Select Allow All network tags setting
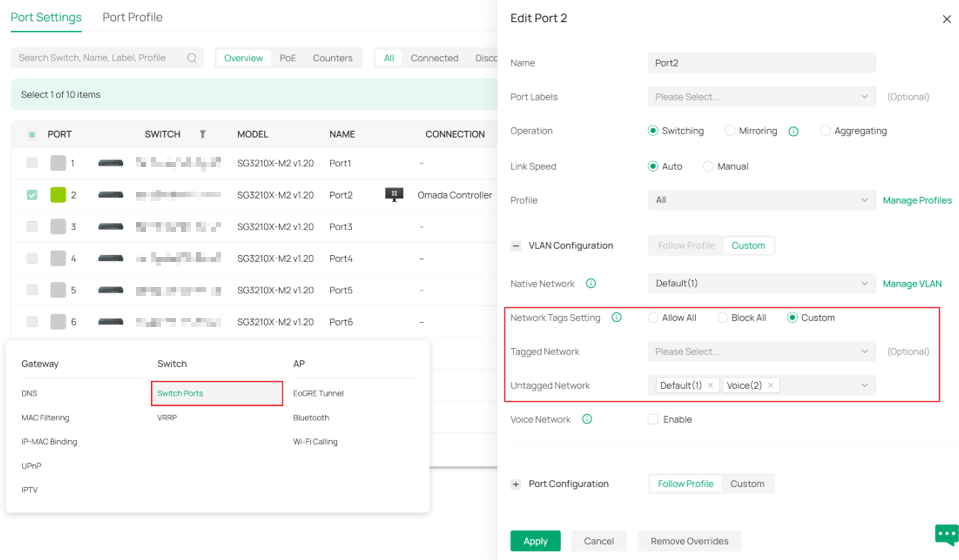Screen dimensions: 959x560 tap(653, 318)
